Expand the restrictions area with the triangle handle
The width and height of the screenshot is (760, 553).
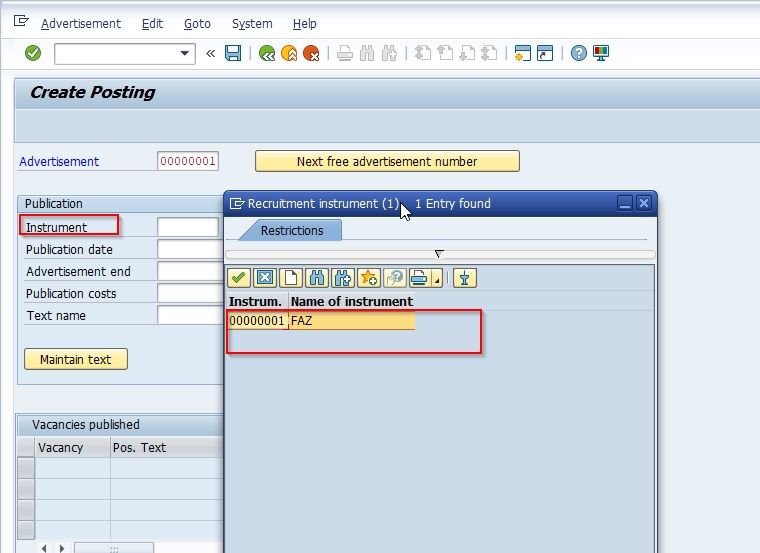coord(439,254)
